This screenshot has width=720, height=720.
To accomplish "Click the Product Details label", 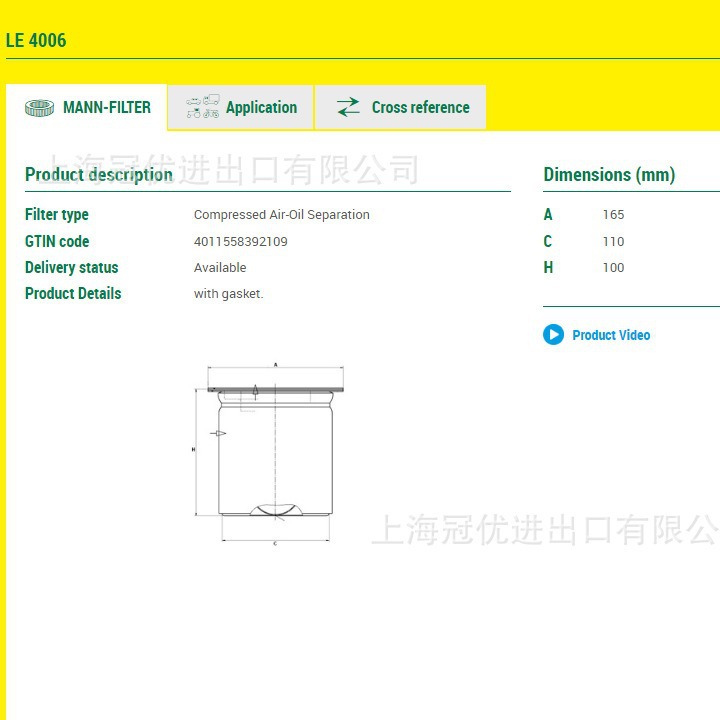I will tap(73, 293).
